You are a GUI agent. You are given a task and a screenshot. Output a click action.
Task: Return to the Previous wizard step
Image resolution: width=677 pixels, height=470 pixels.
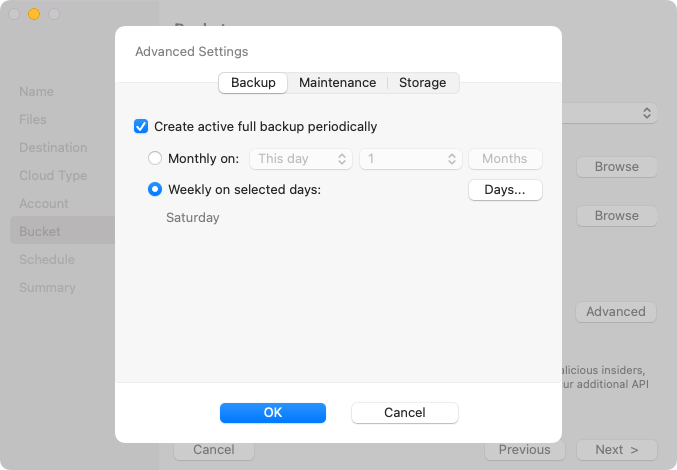[x=525, y=450]
